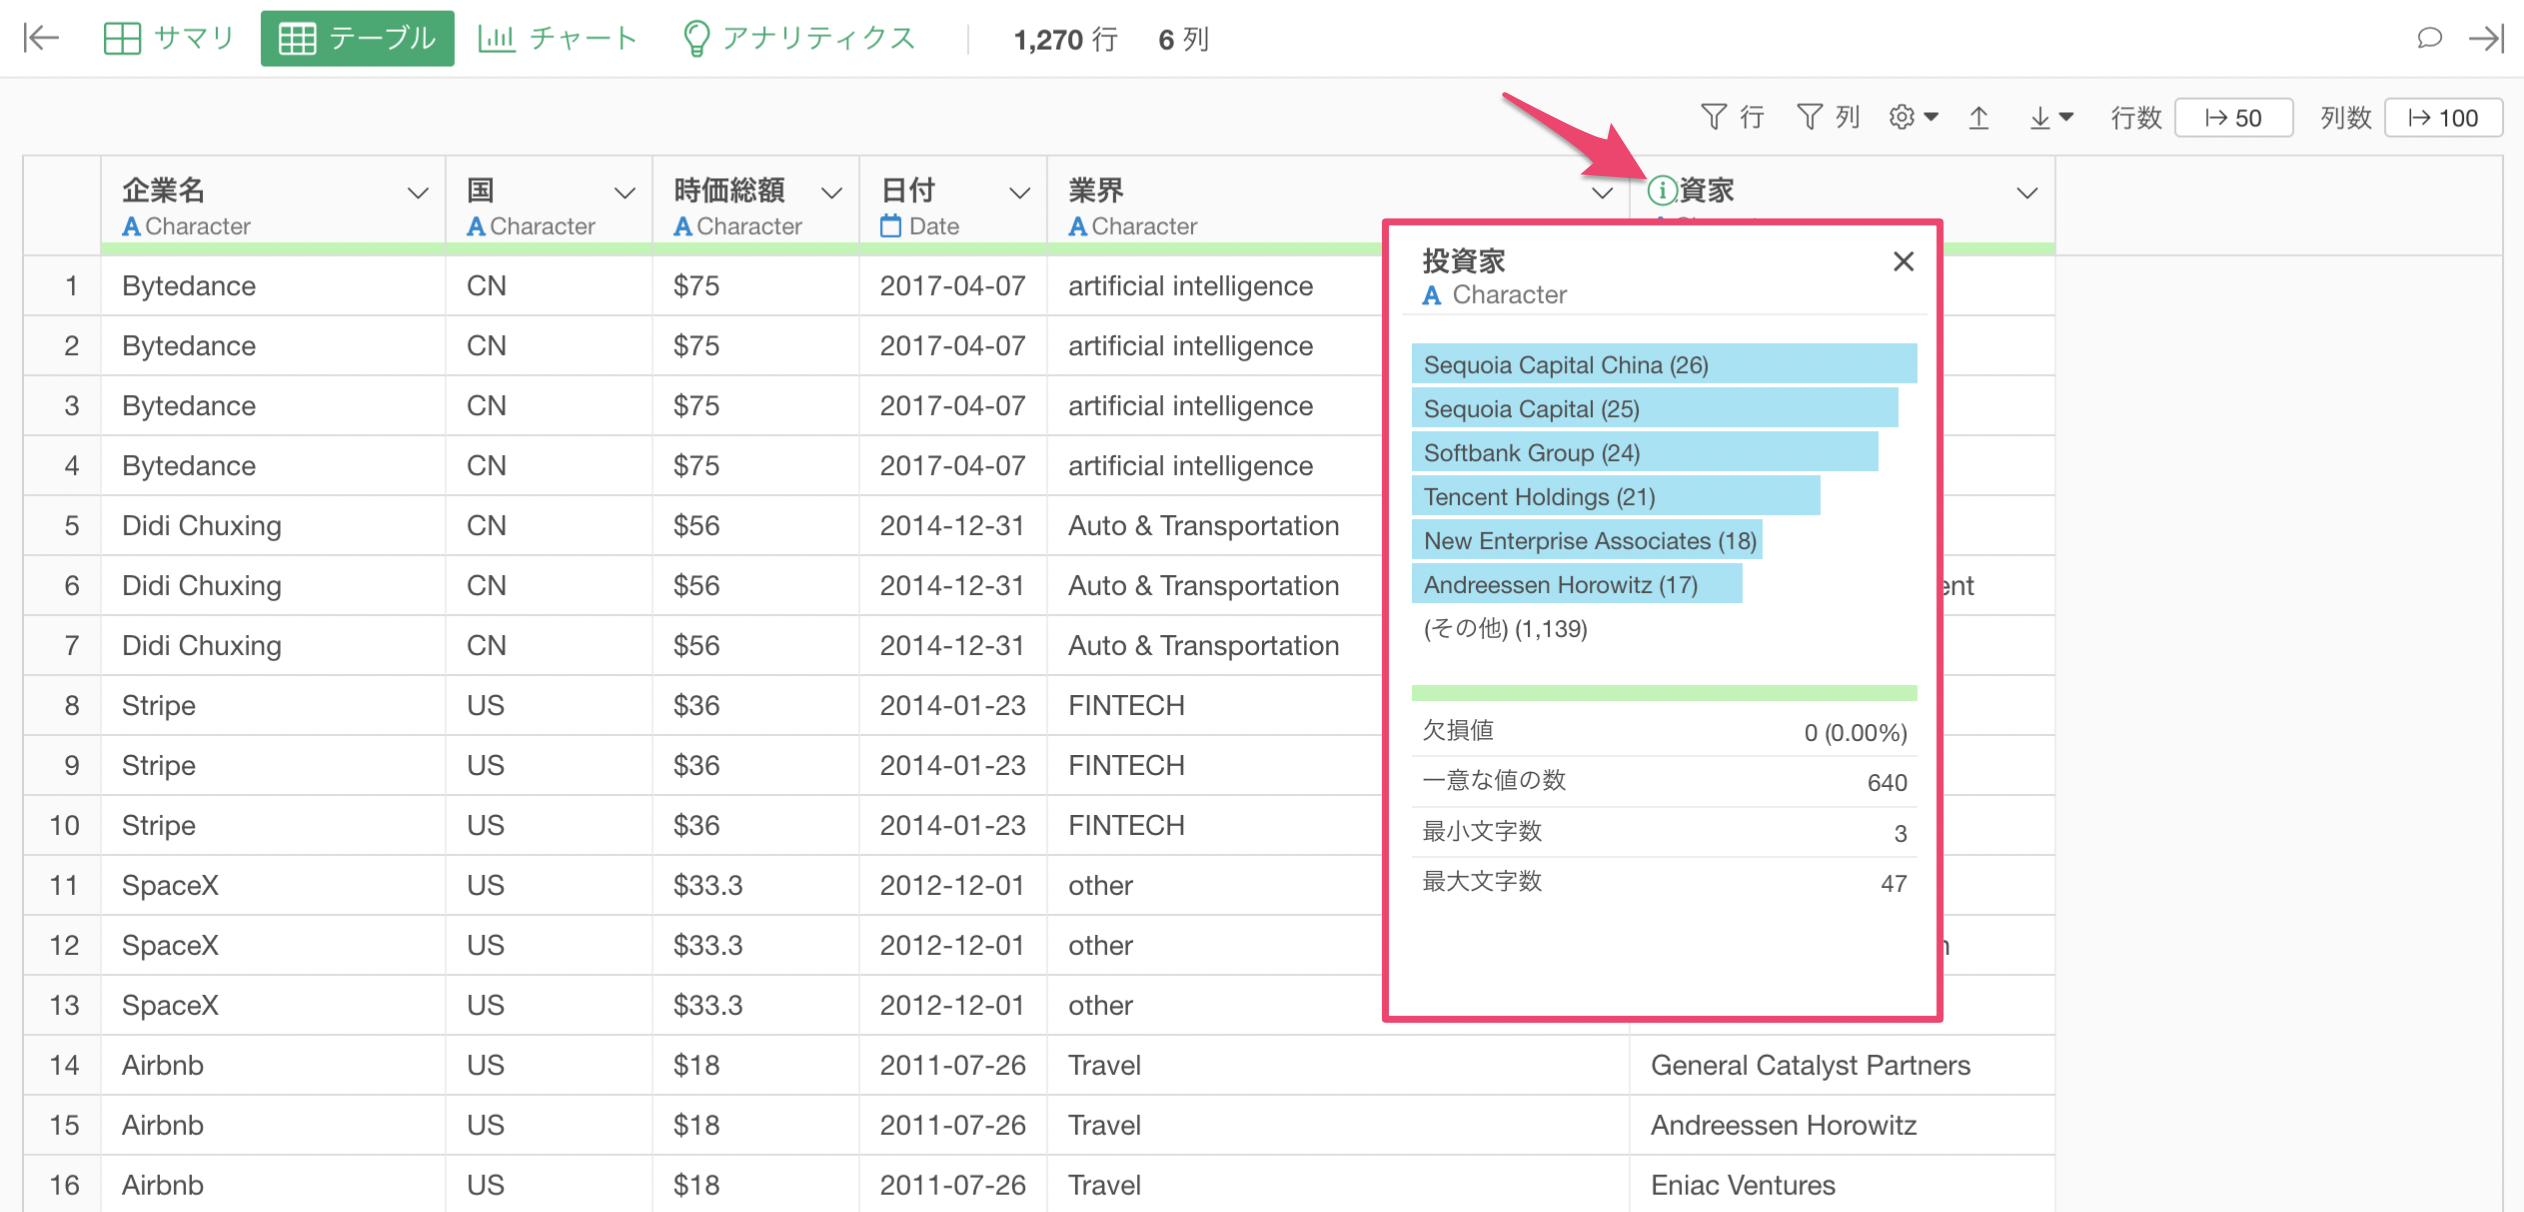
Task: Open 投資家 column header menu
Action: click(x=2027, y=193)
